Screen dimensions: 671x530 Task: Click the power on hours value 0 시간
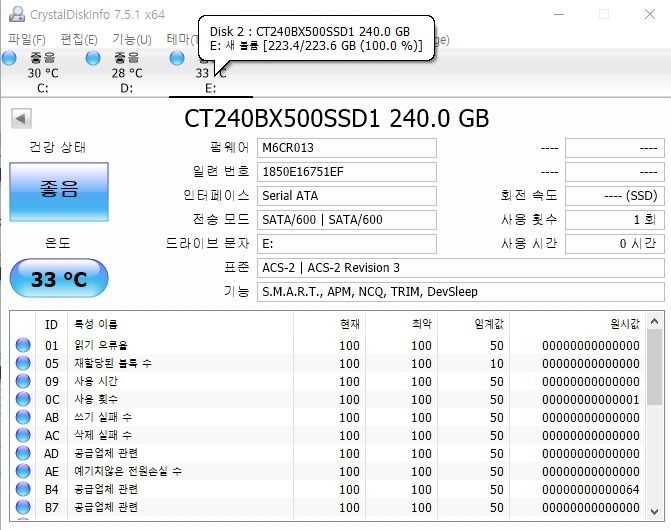click(615, 244)
